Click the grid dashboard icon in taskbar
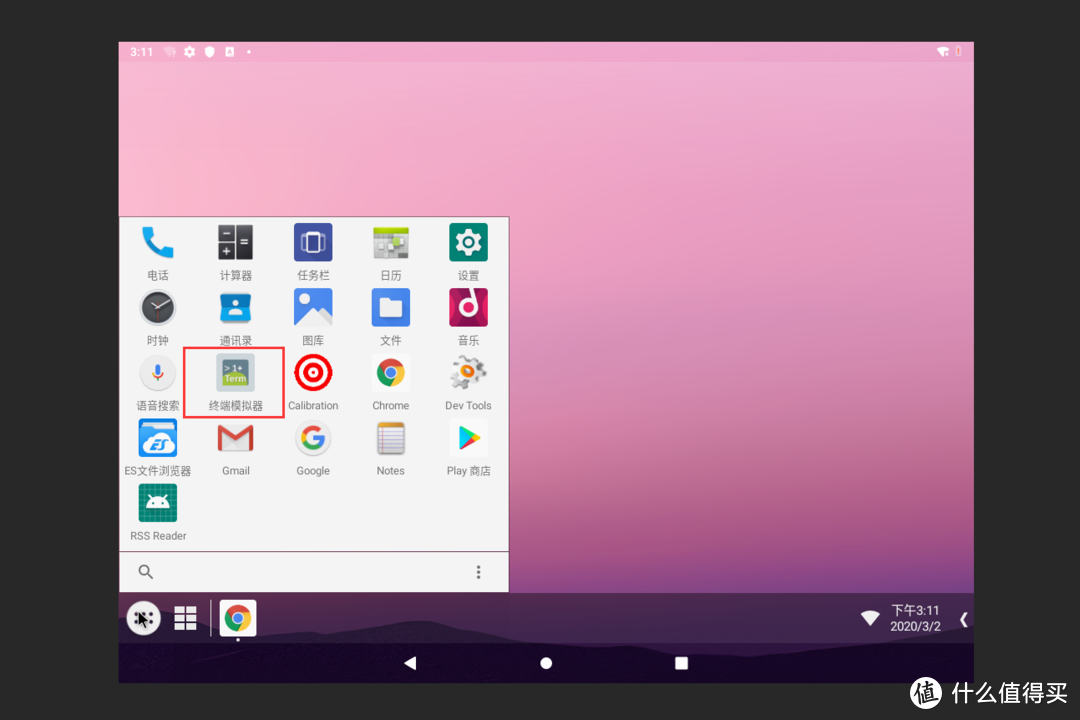1080x720 pixels. [x=185, y=618]
